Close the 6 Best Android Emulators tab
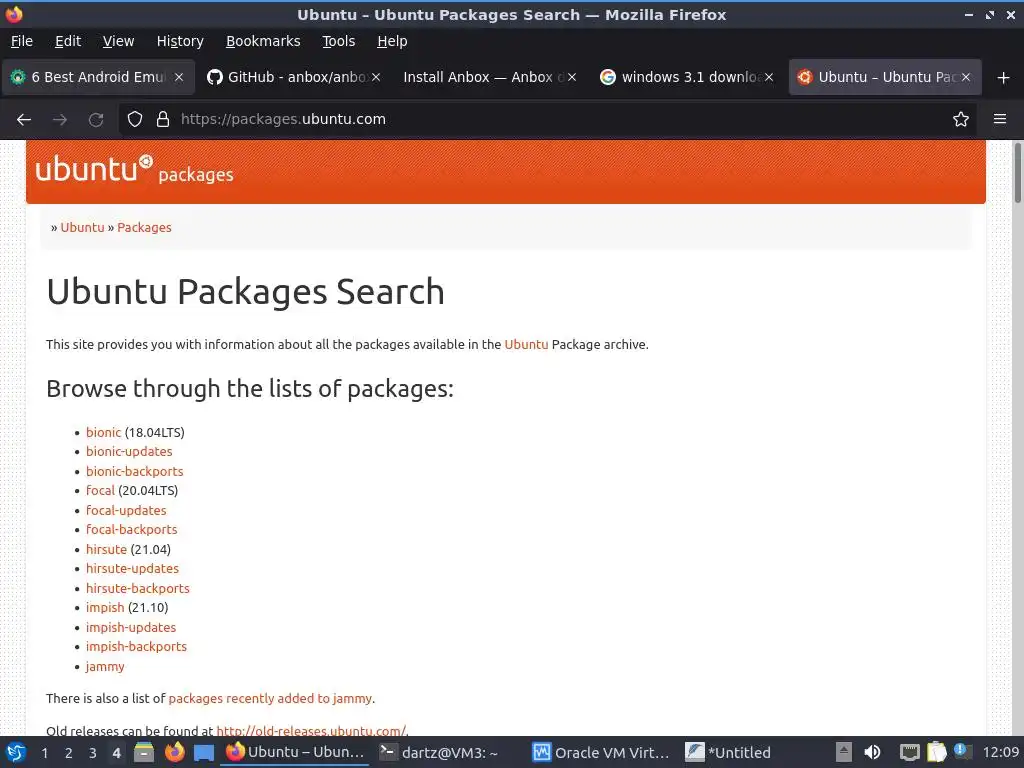Image resolution: width=1024 pixels, height=768 pixels. (179, 77)
